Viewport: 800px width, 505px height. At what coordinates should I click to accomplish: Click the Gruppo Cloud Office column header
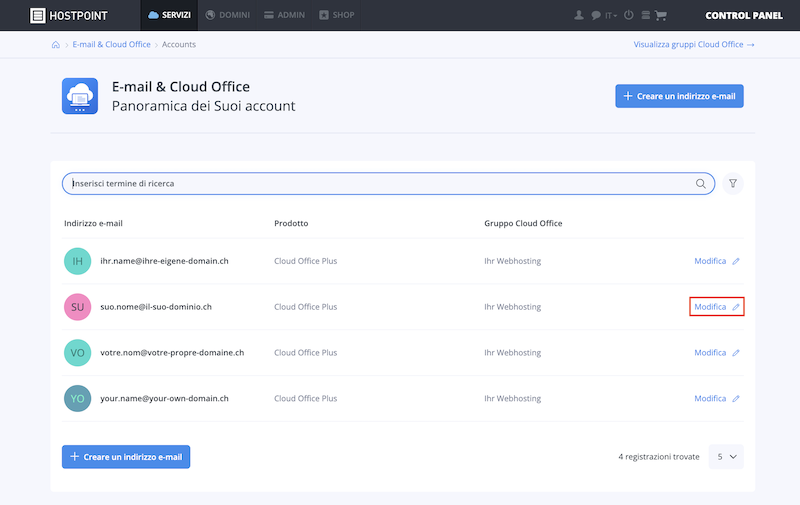coord(523,223)
